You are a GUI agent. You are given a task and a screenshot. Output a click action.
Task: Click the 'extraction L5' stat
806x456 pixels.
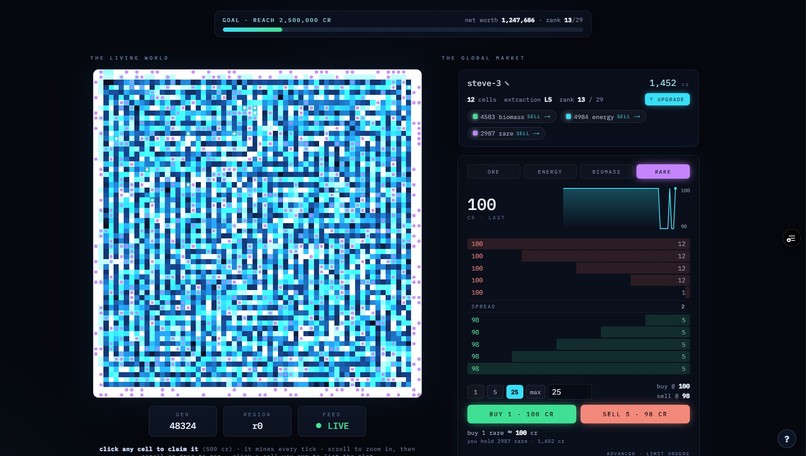click(x=528, y=100)
